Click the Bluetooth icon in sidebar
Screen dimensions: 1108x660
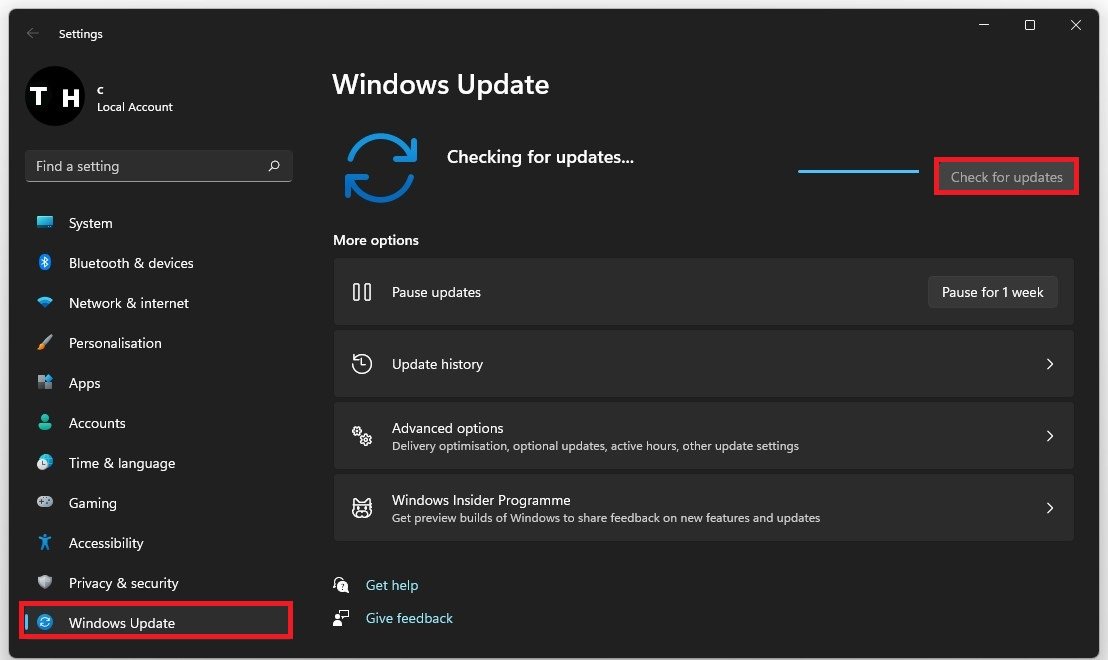click(x=45, y=262)
